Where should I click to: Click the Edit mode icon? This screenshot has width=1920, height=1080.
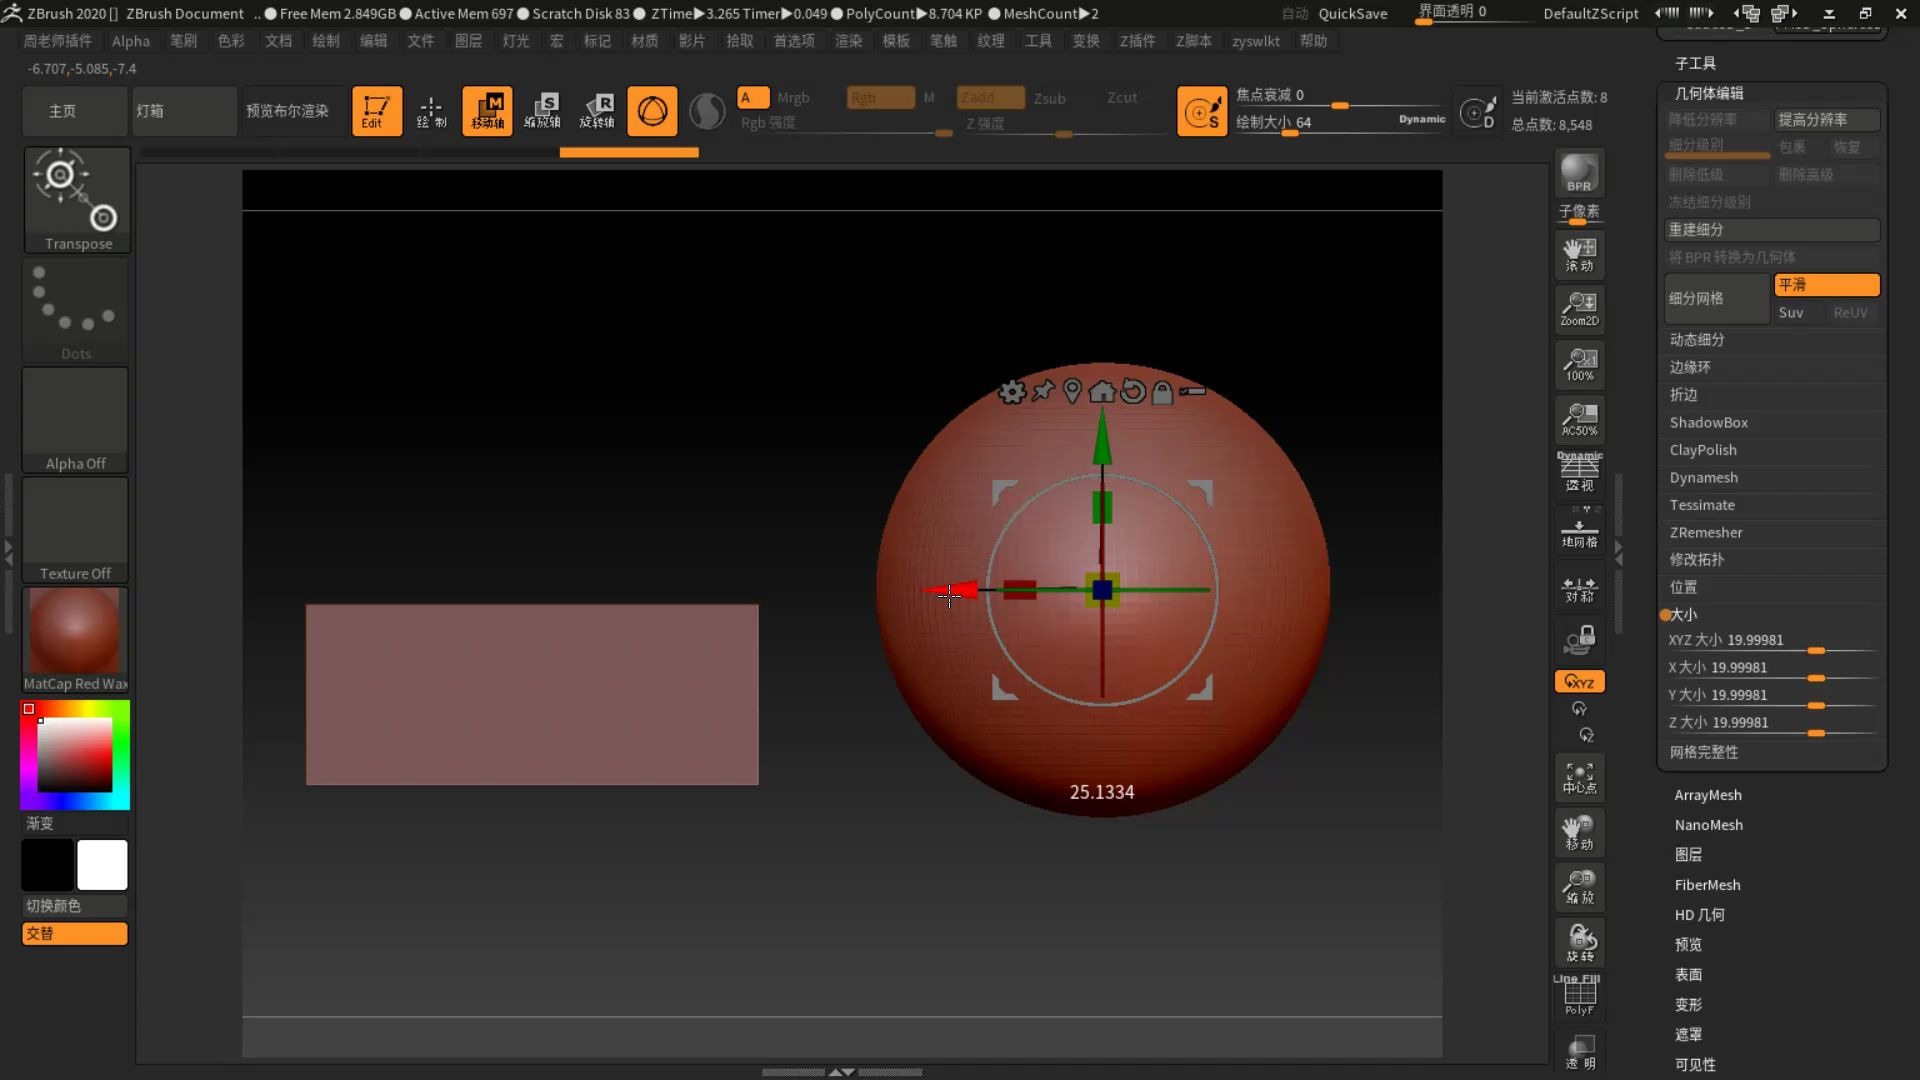click(376, 110)
